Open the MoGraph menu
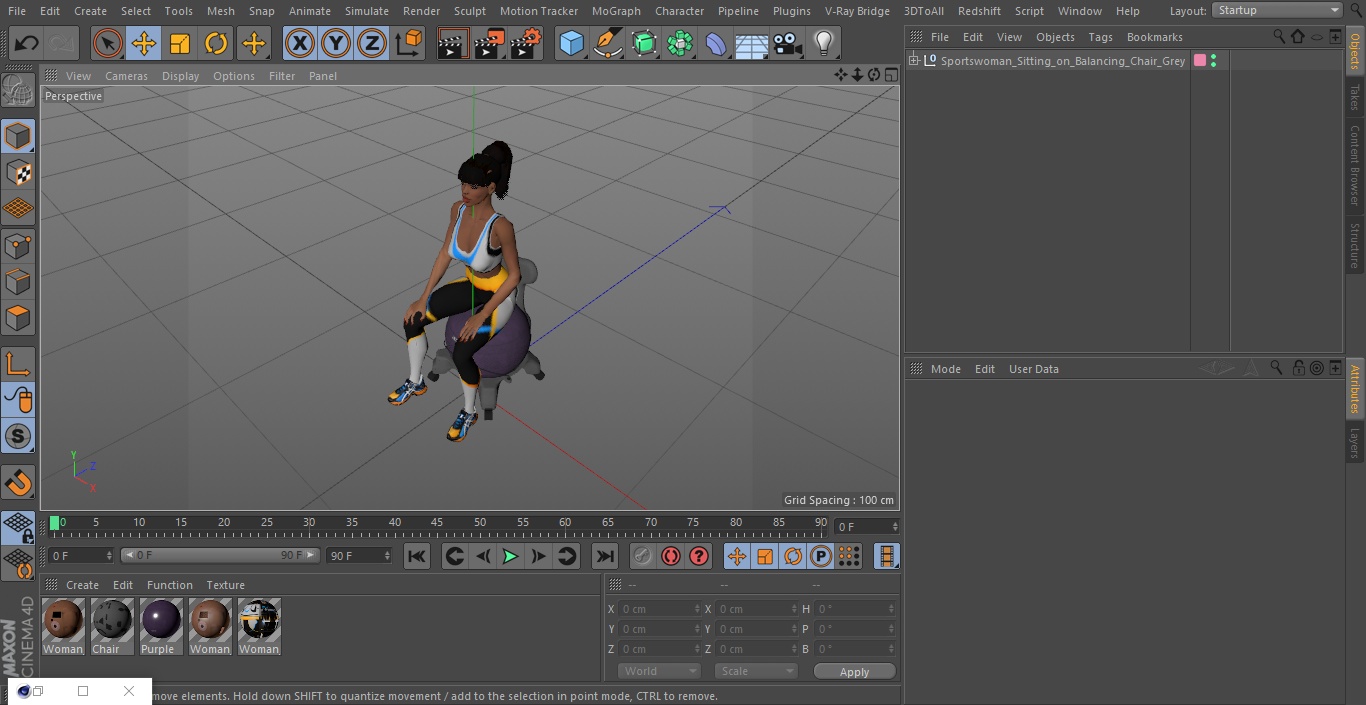1366x705 pixels. tap(616, 11)
